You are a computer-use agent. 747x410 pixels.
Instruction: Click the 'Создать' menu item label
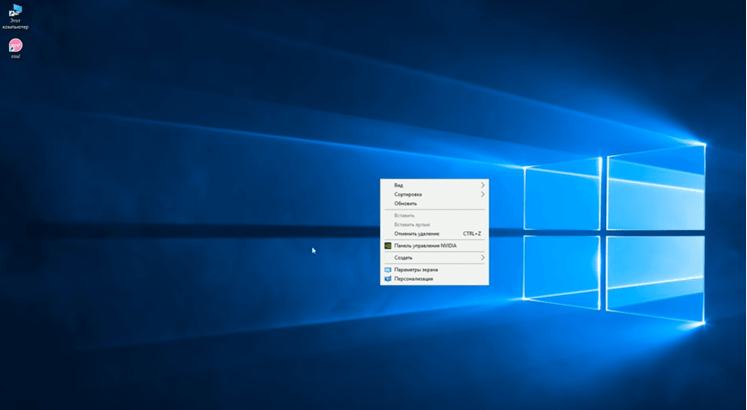point(403,258)
